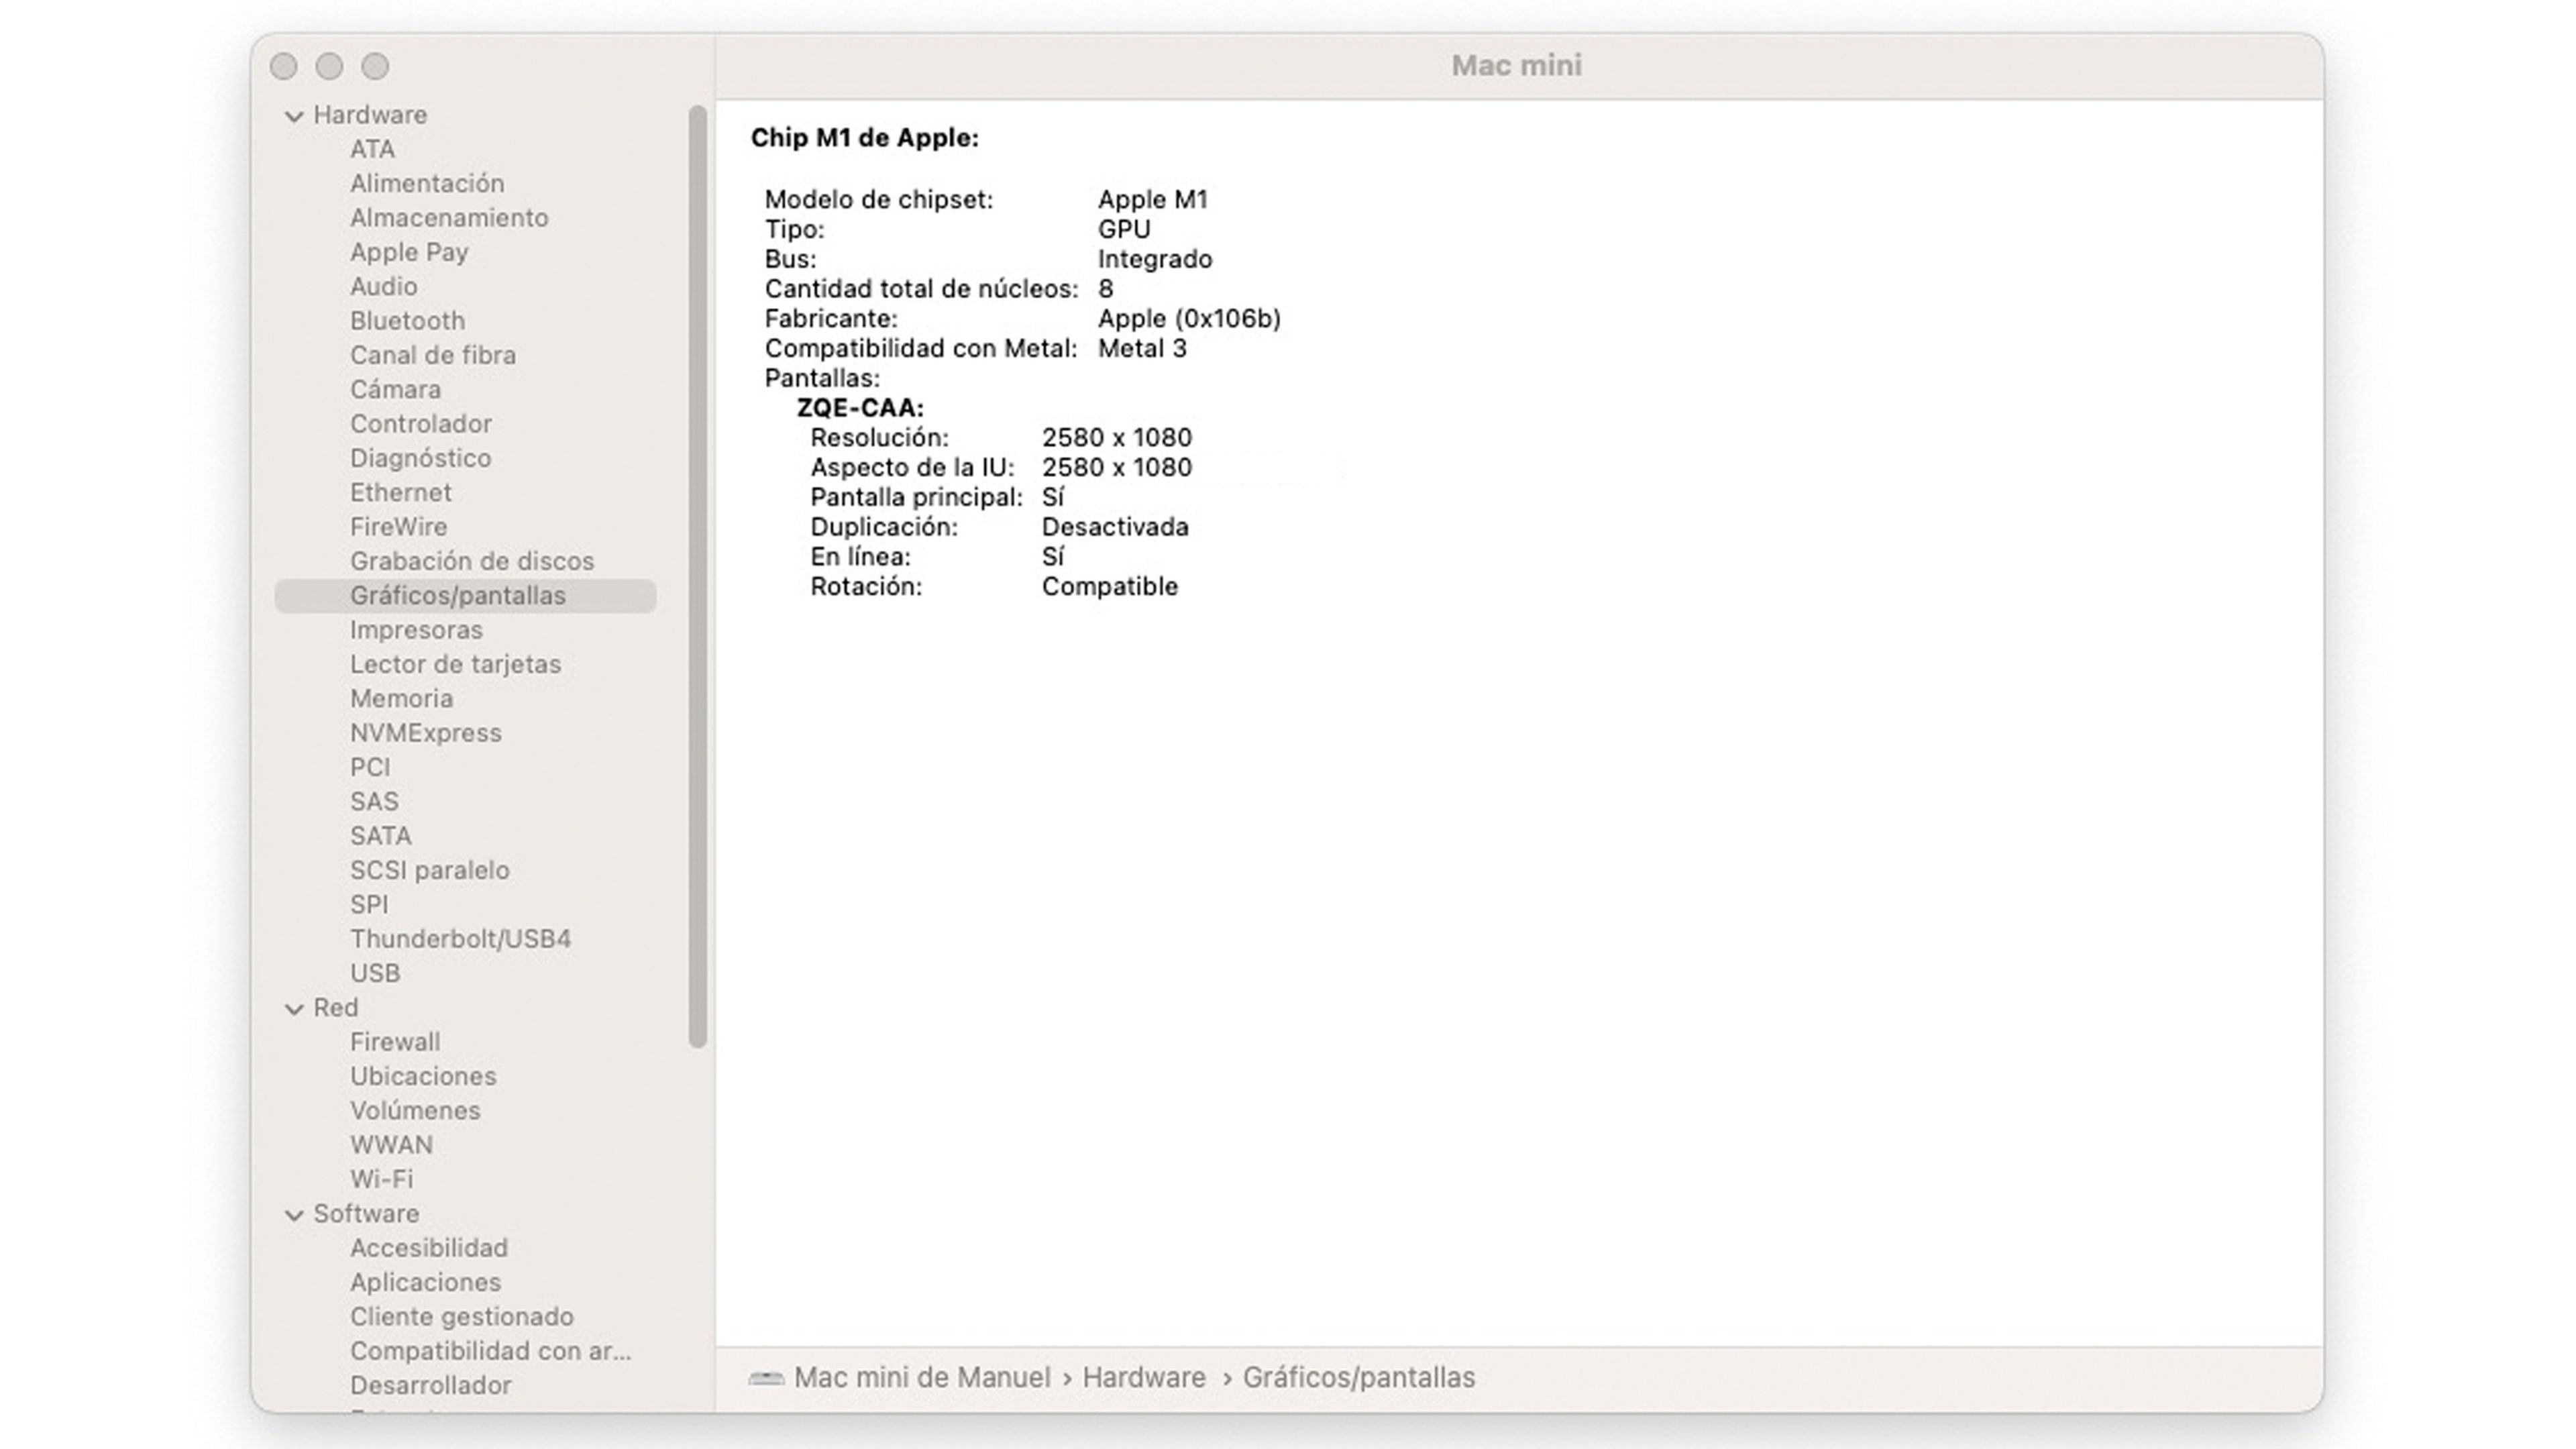Open Apple Pay hardware info
The width and height of the screenshot is (2576, 1449).
[x=409, y=252]
